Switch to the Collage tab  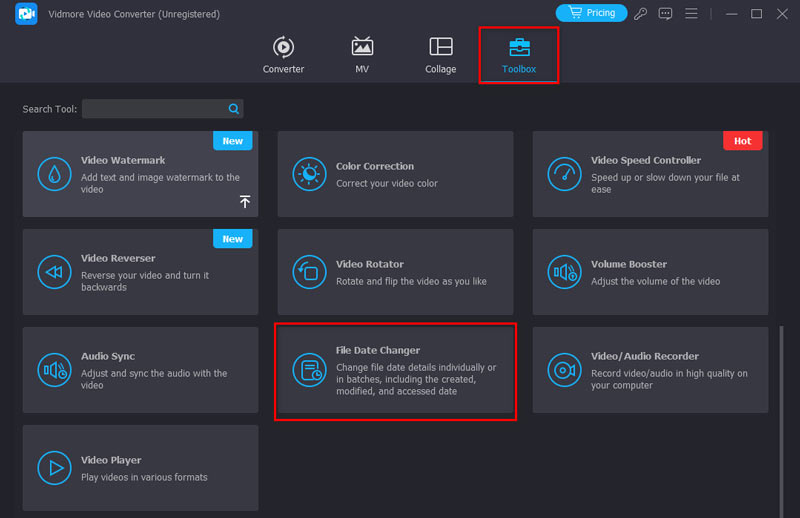click(440, 55)
